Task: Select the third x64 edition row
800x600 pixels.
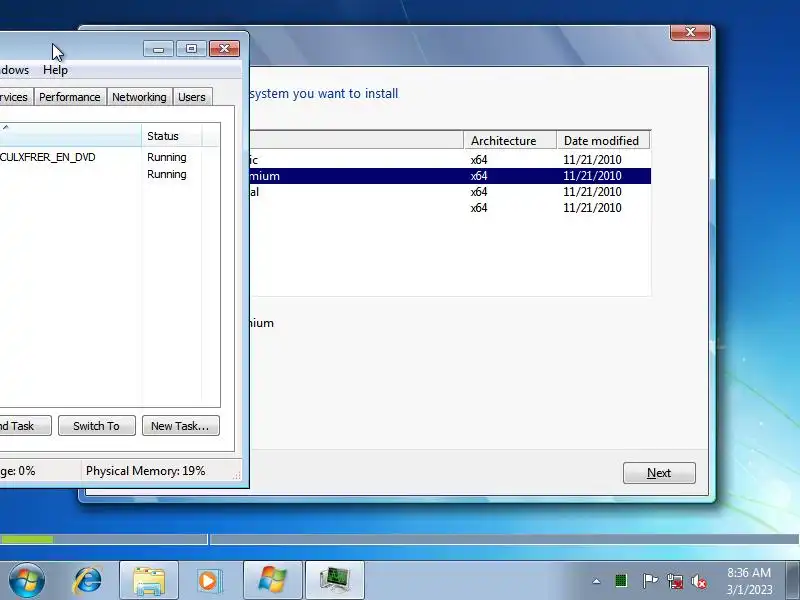Action: [450, 192]
